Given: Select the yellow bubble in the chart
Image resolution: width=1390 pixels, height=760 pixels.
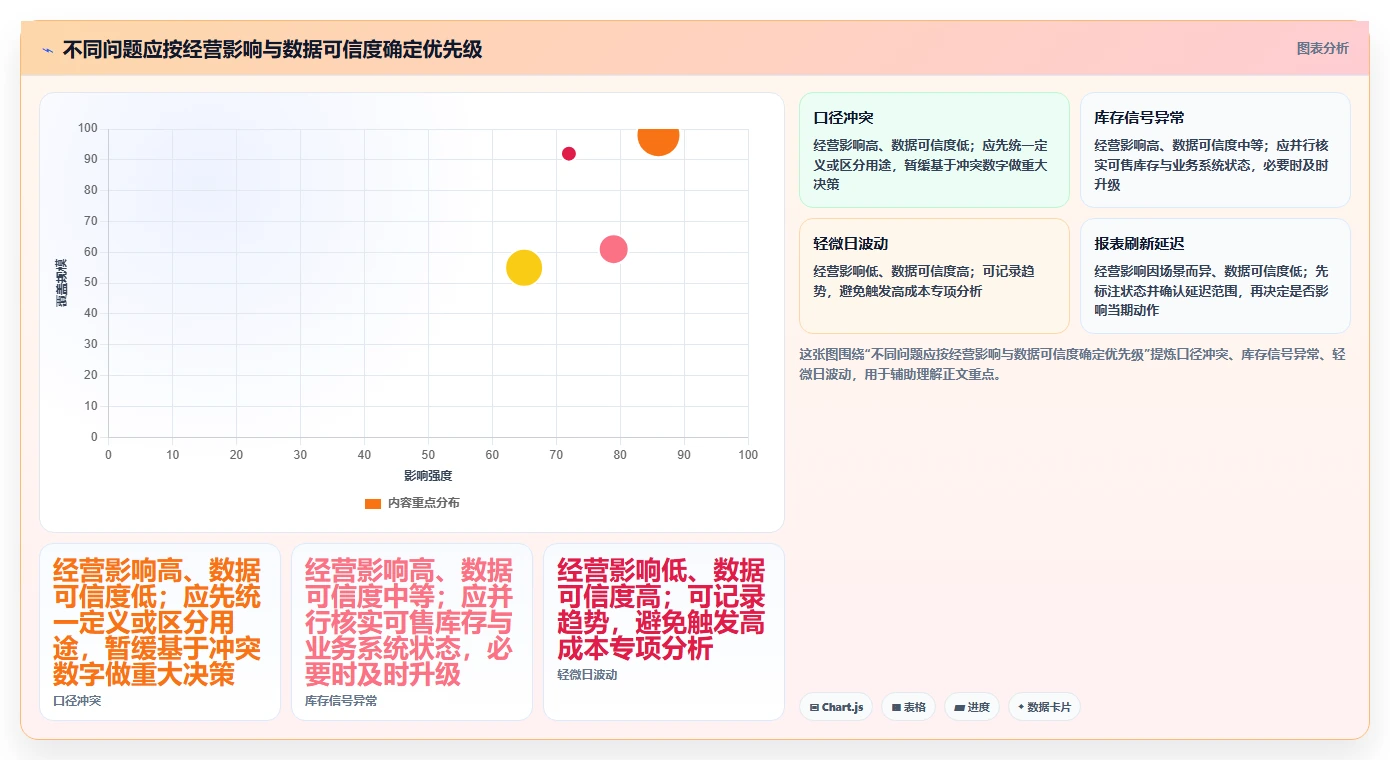Looking at the screenshot, I should (x=524, y=267).
